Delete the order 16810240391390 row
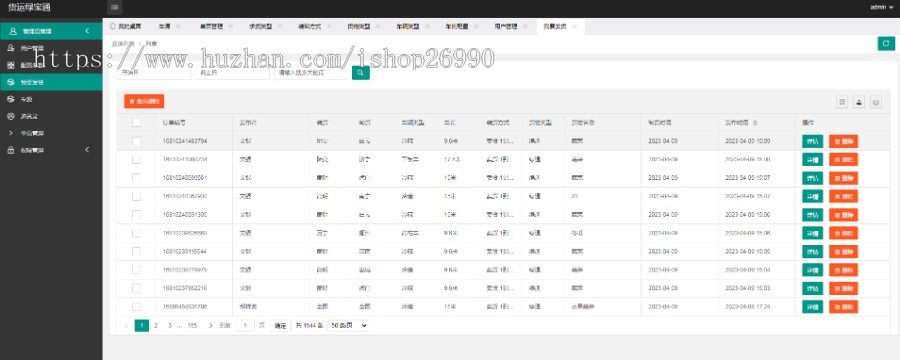The height and width of the screenshot is (360, 900). click(843, 215)
